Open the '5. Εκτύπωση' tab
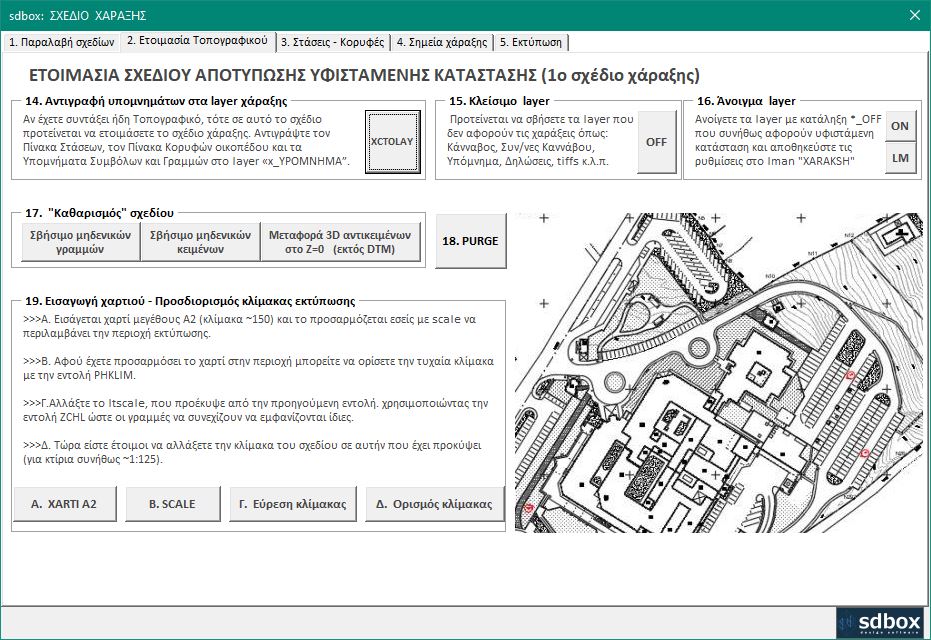The height and width of the screenshot is (640, 931). [532, 42]
